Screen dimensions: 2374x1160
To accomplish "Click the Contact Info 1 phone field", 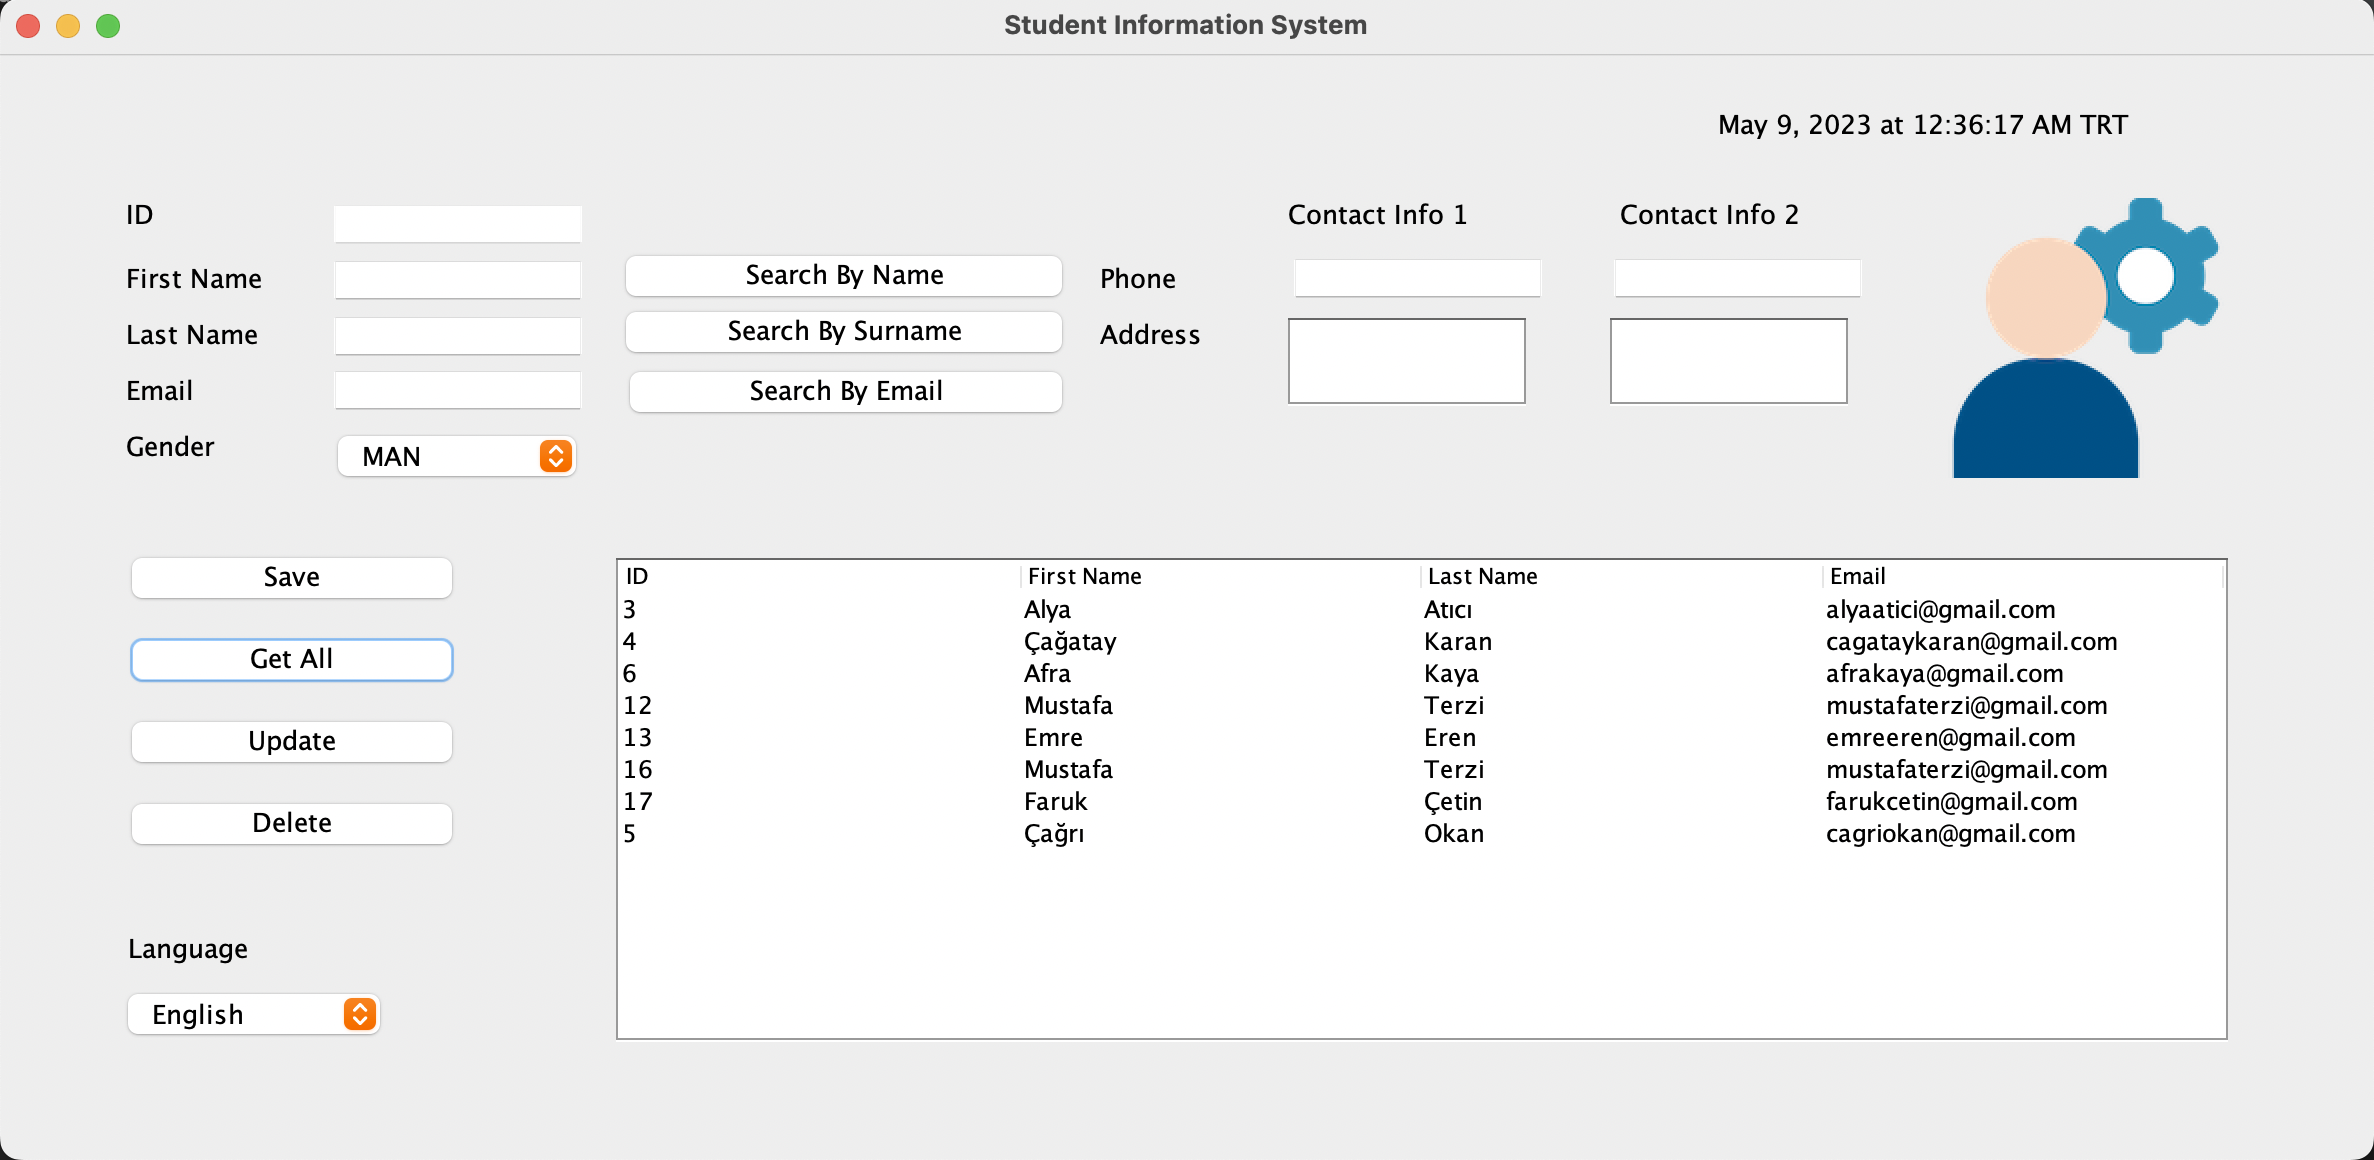I will (x=1417, y=277).
